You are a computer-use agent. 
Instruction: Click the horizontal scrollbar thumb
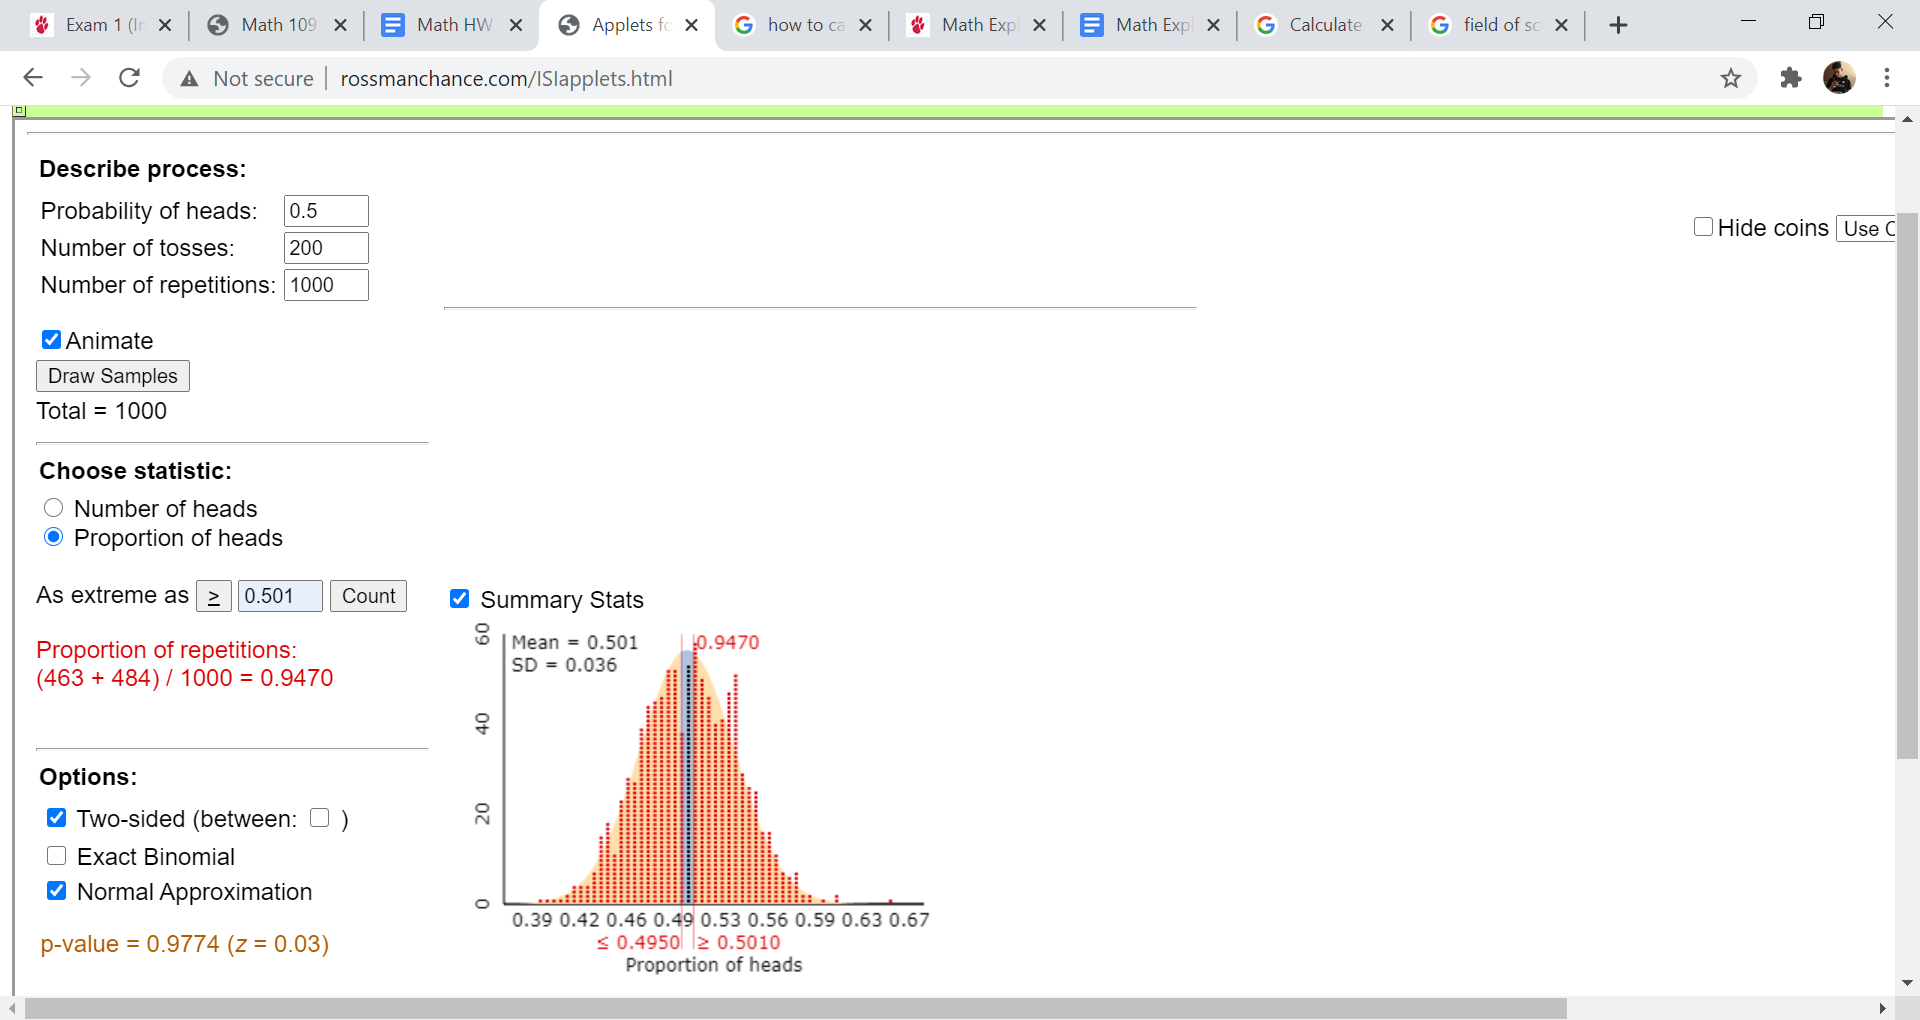coord(796,1008)
